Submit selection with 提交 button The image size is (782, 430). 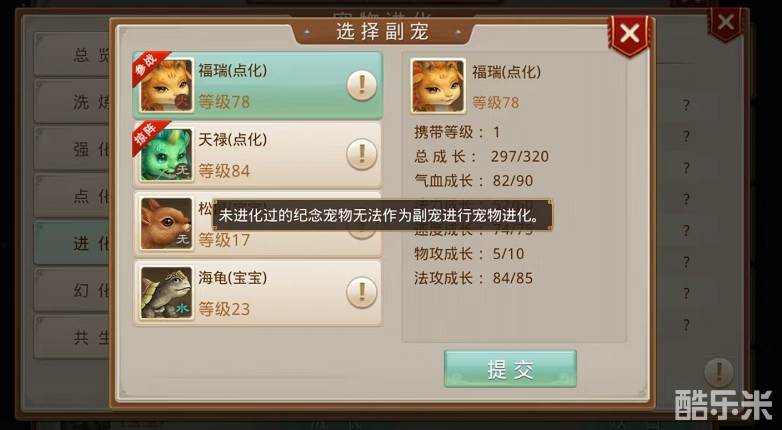510,369
